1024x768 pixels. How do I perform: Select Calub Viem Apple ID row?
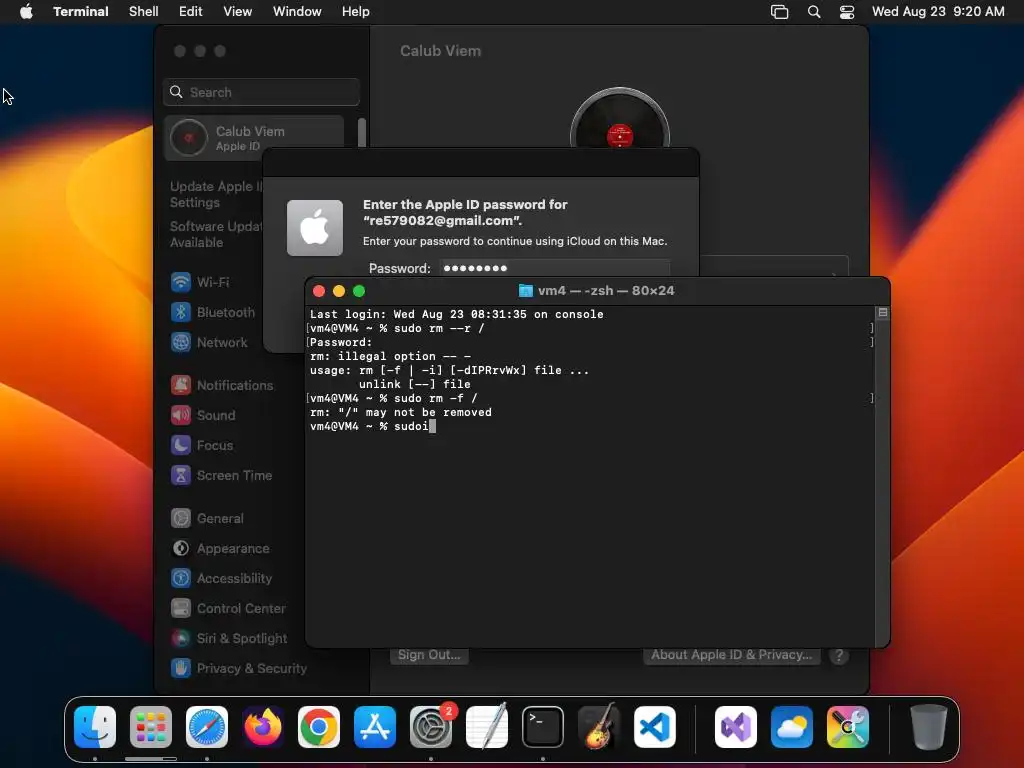pyautogui.click(x=254, y=138)
